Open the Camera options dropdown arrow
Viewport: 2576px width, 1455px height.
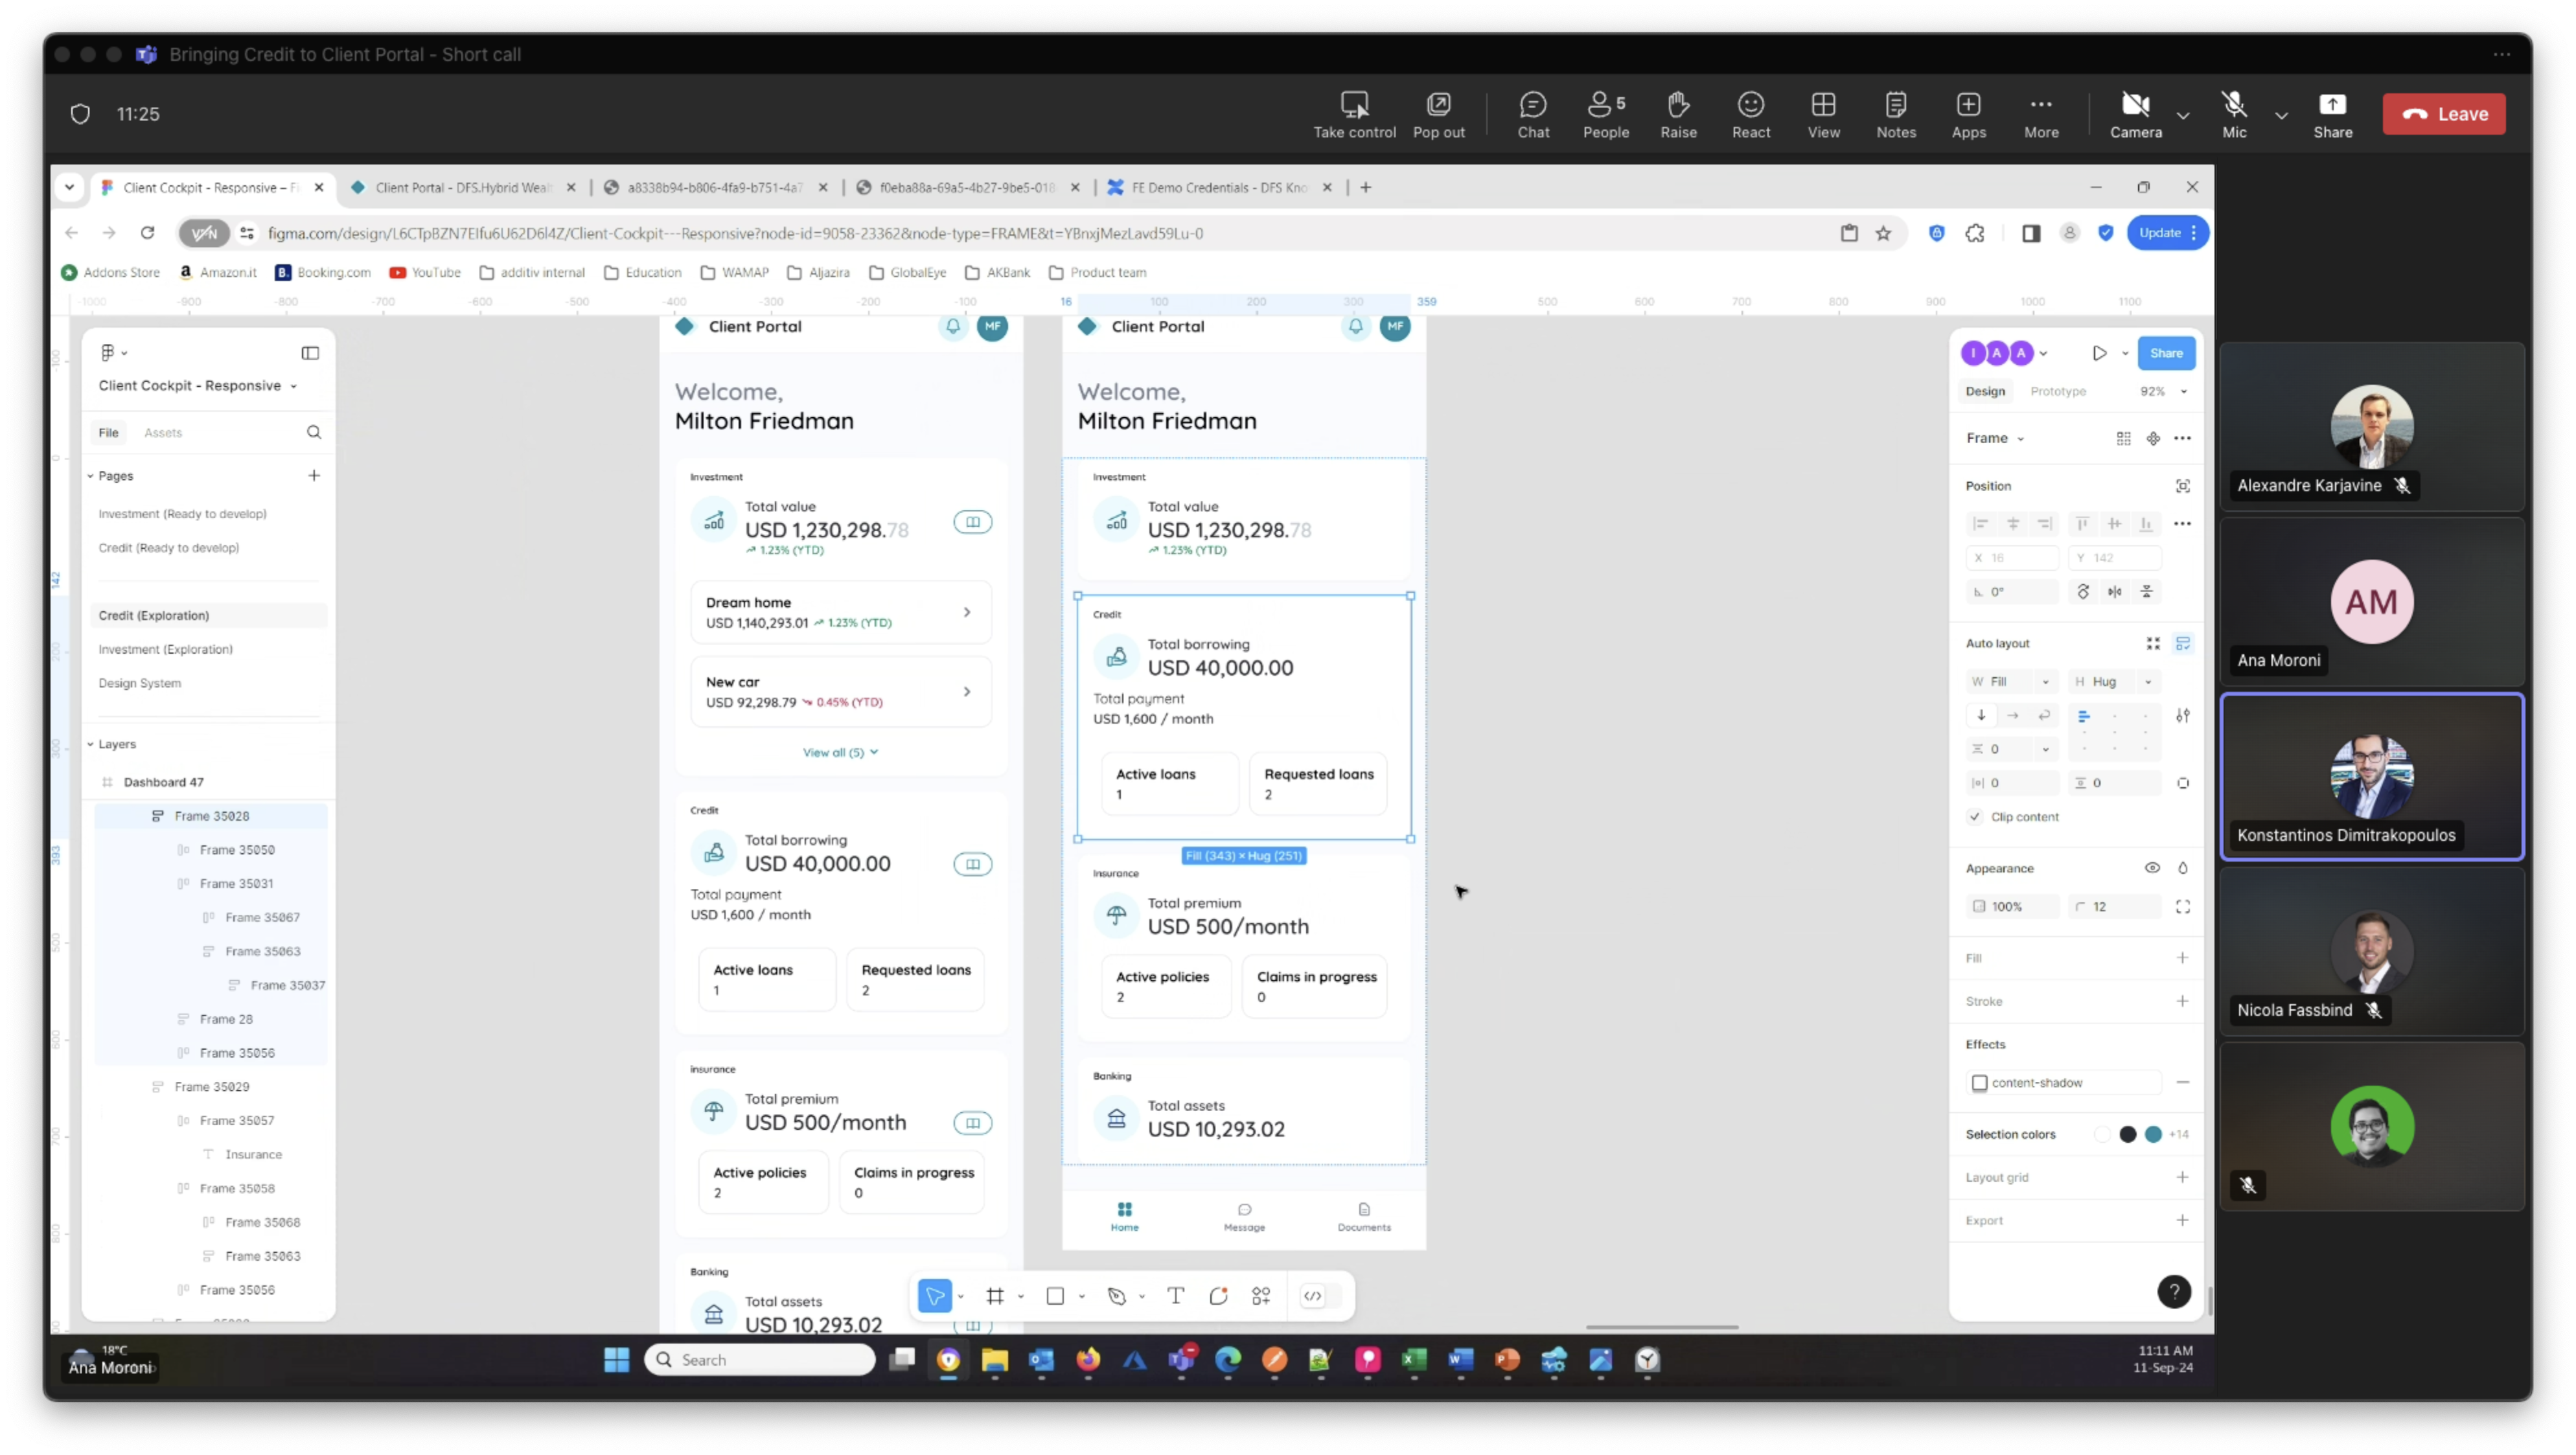pos(2183,116)
